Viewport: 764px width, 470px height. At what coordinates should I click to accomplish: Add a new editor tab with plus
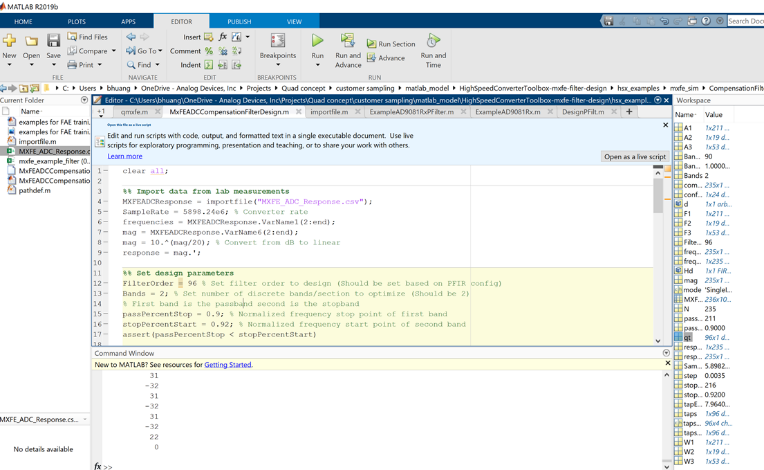coord(629,112)
